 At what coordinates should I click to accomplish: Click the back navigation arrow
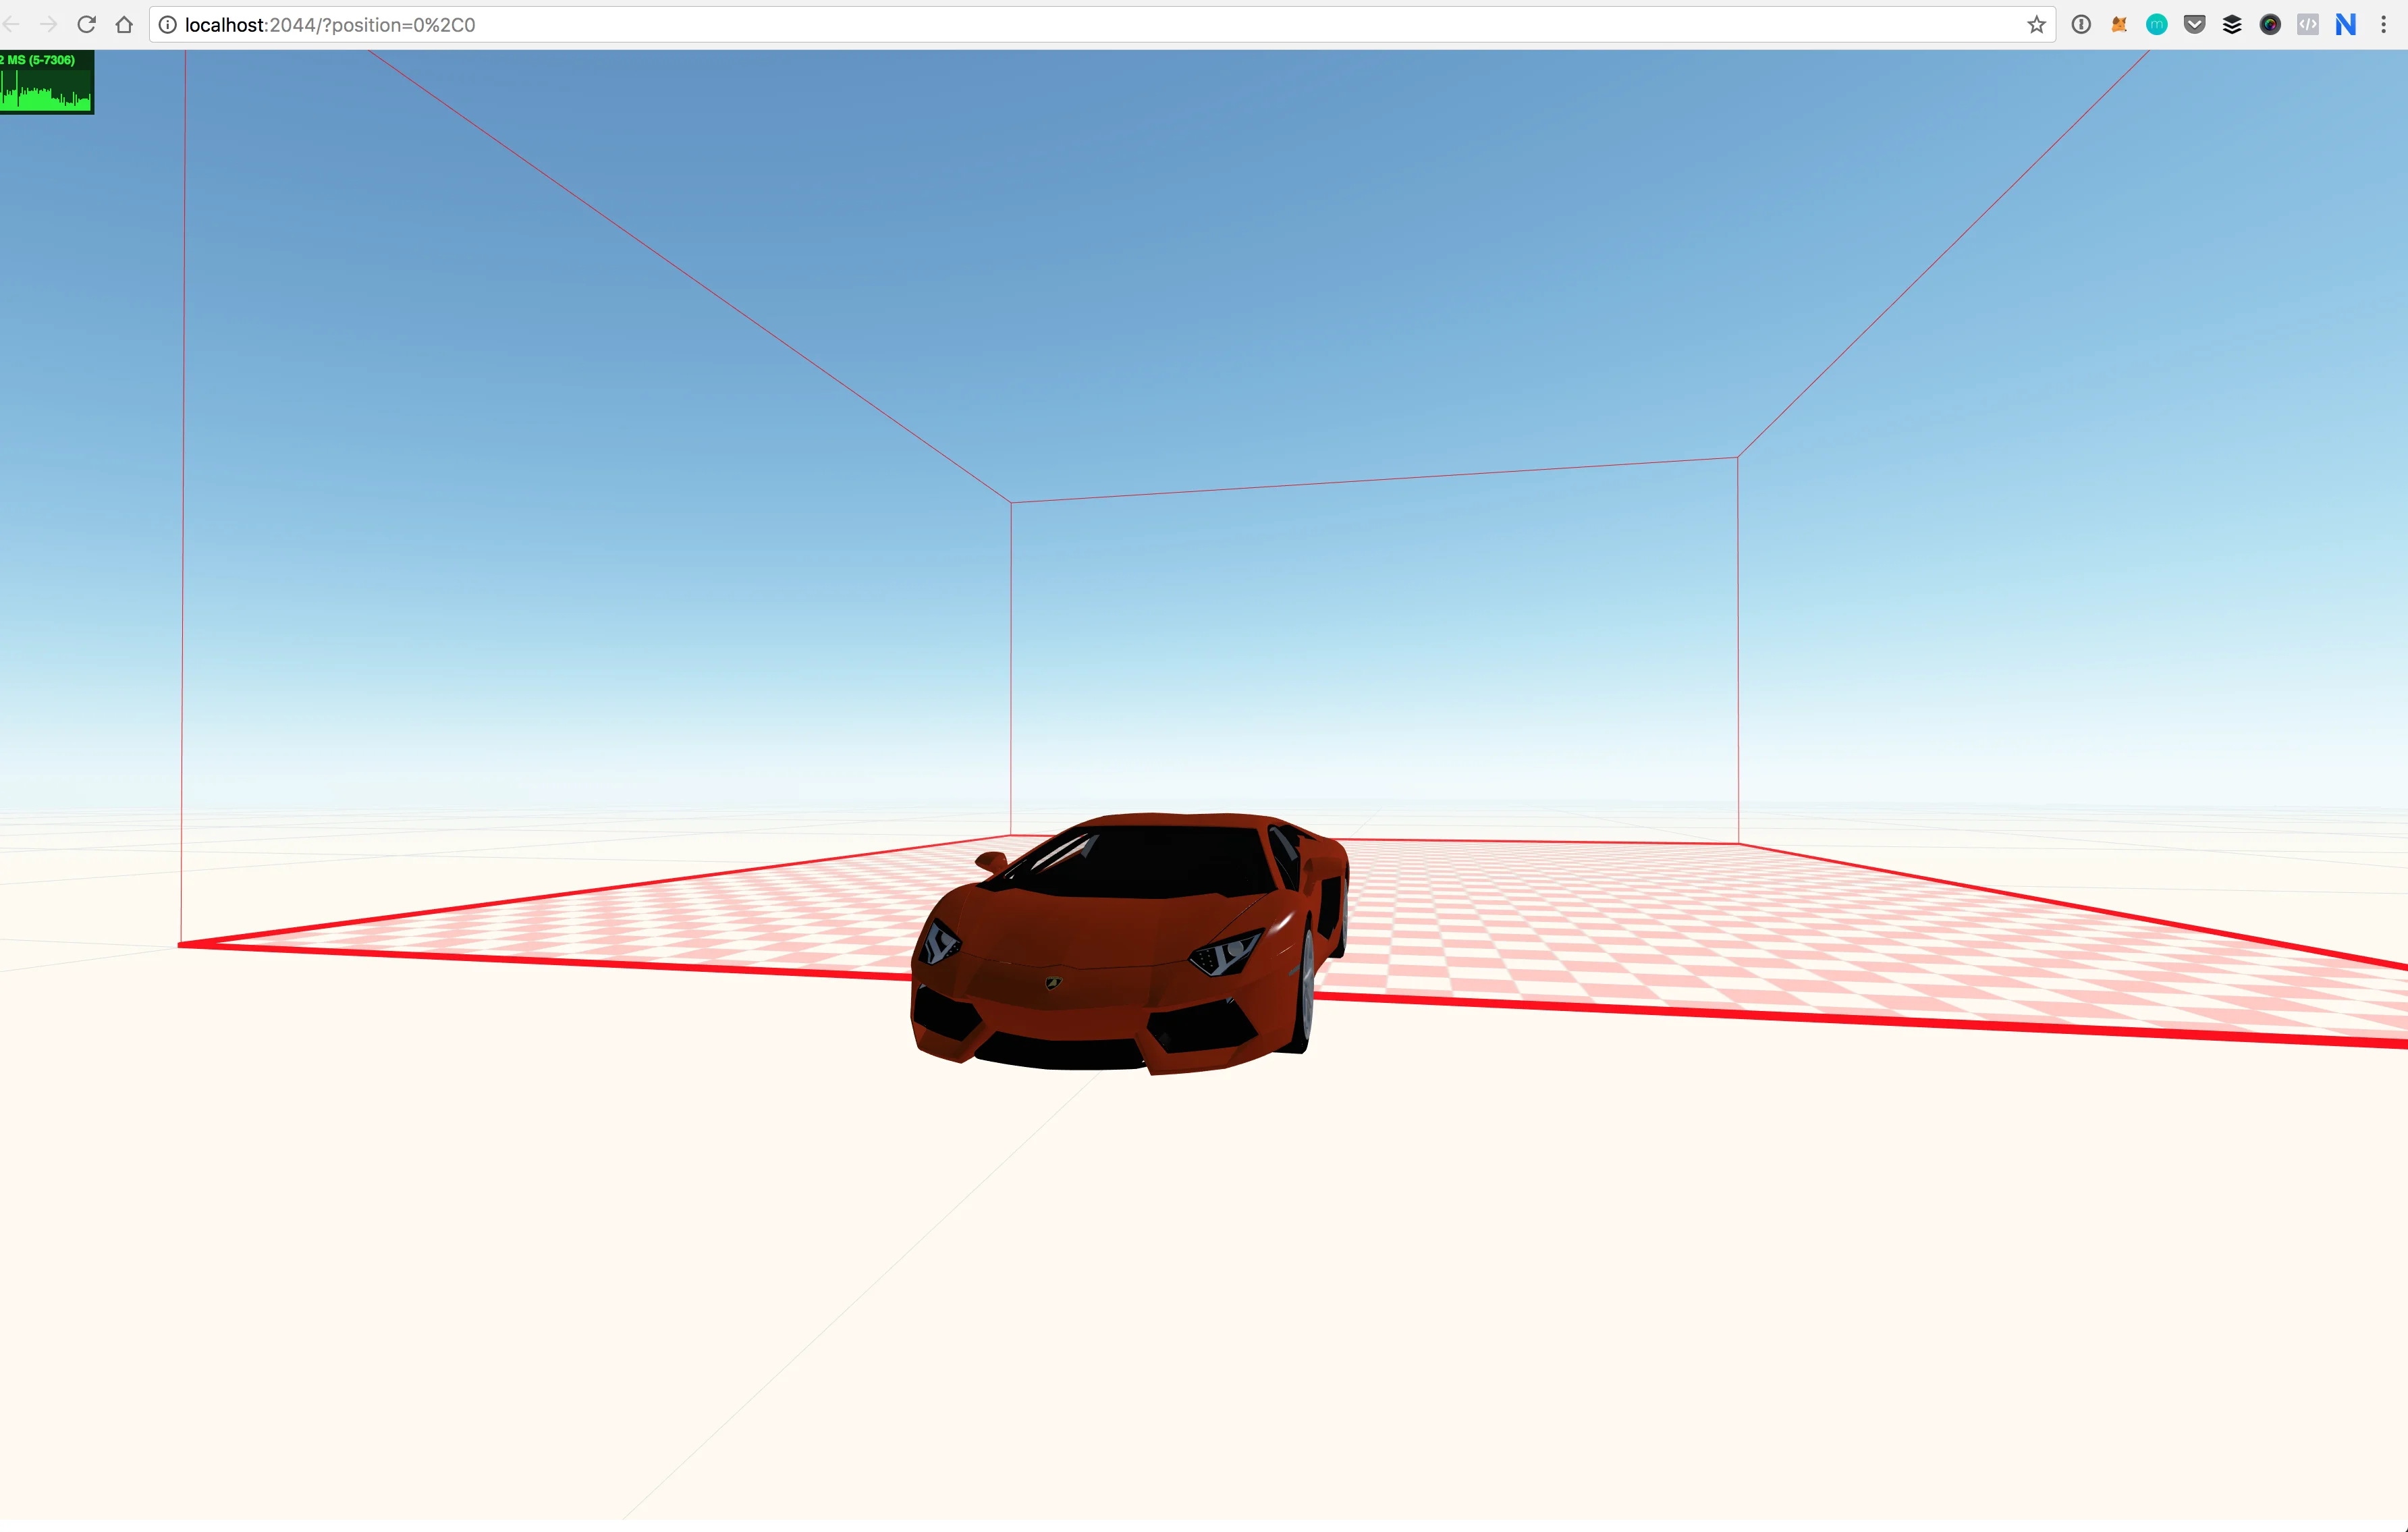pos(12,25)
